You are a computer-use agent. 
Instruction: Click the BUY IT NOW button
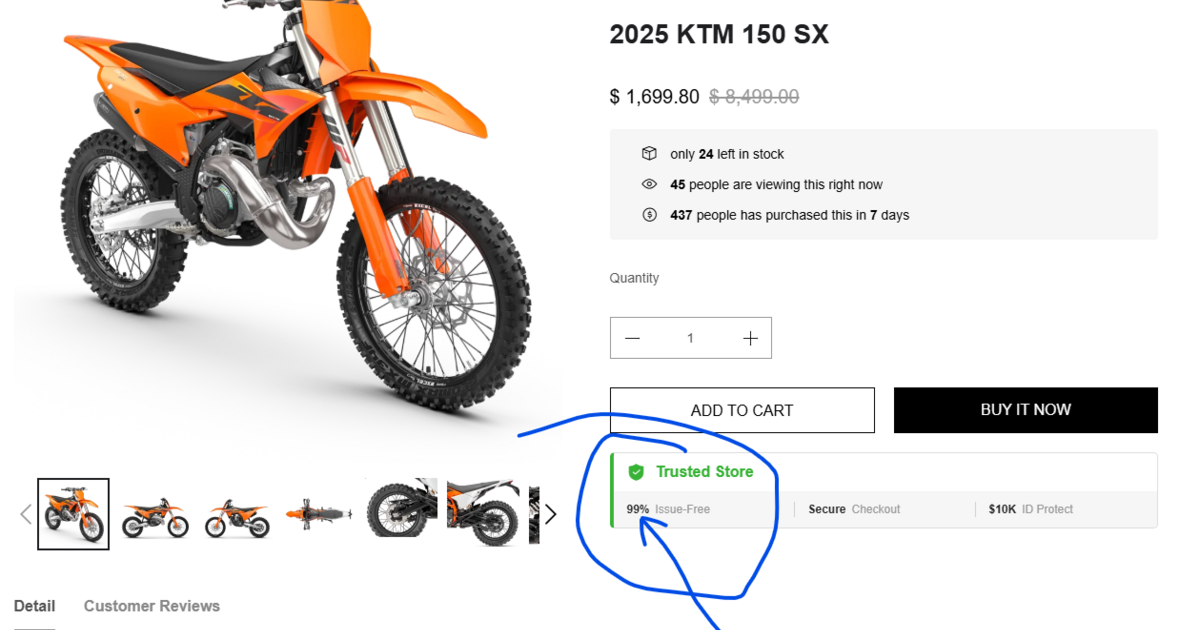(x=1025, y=410)
